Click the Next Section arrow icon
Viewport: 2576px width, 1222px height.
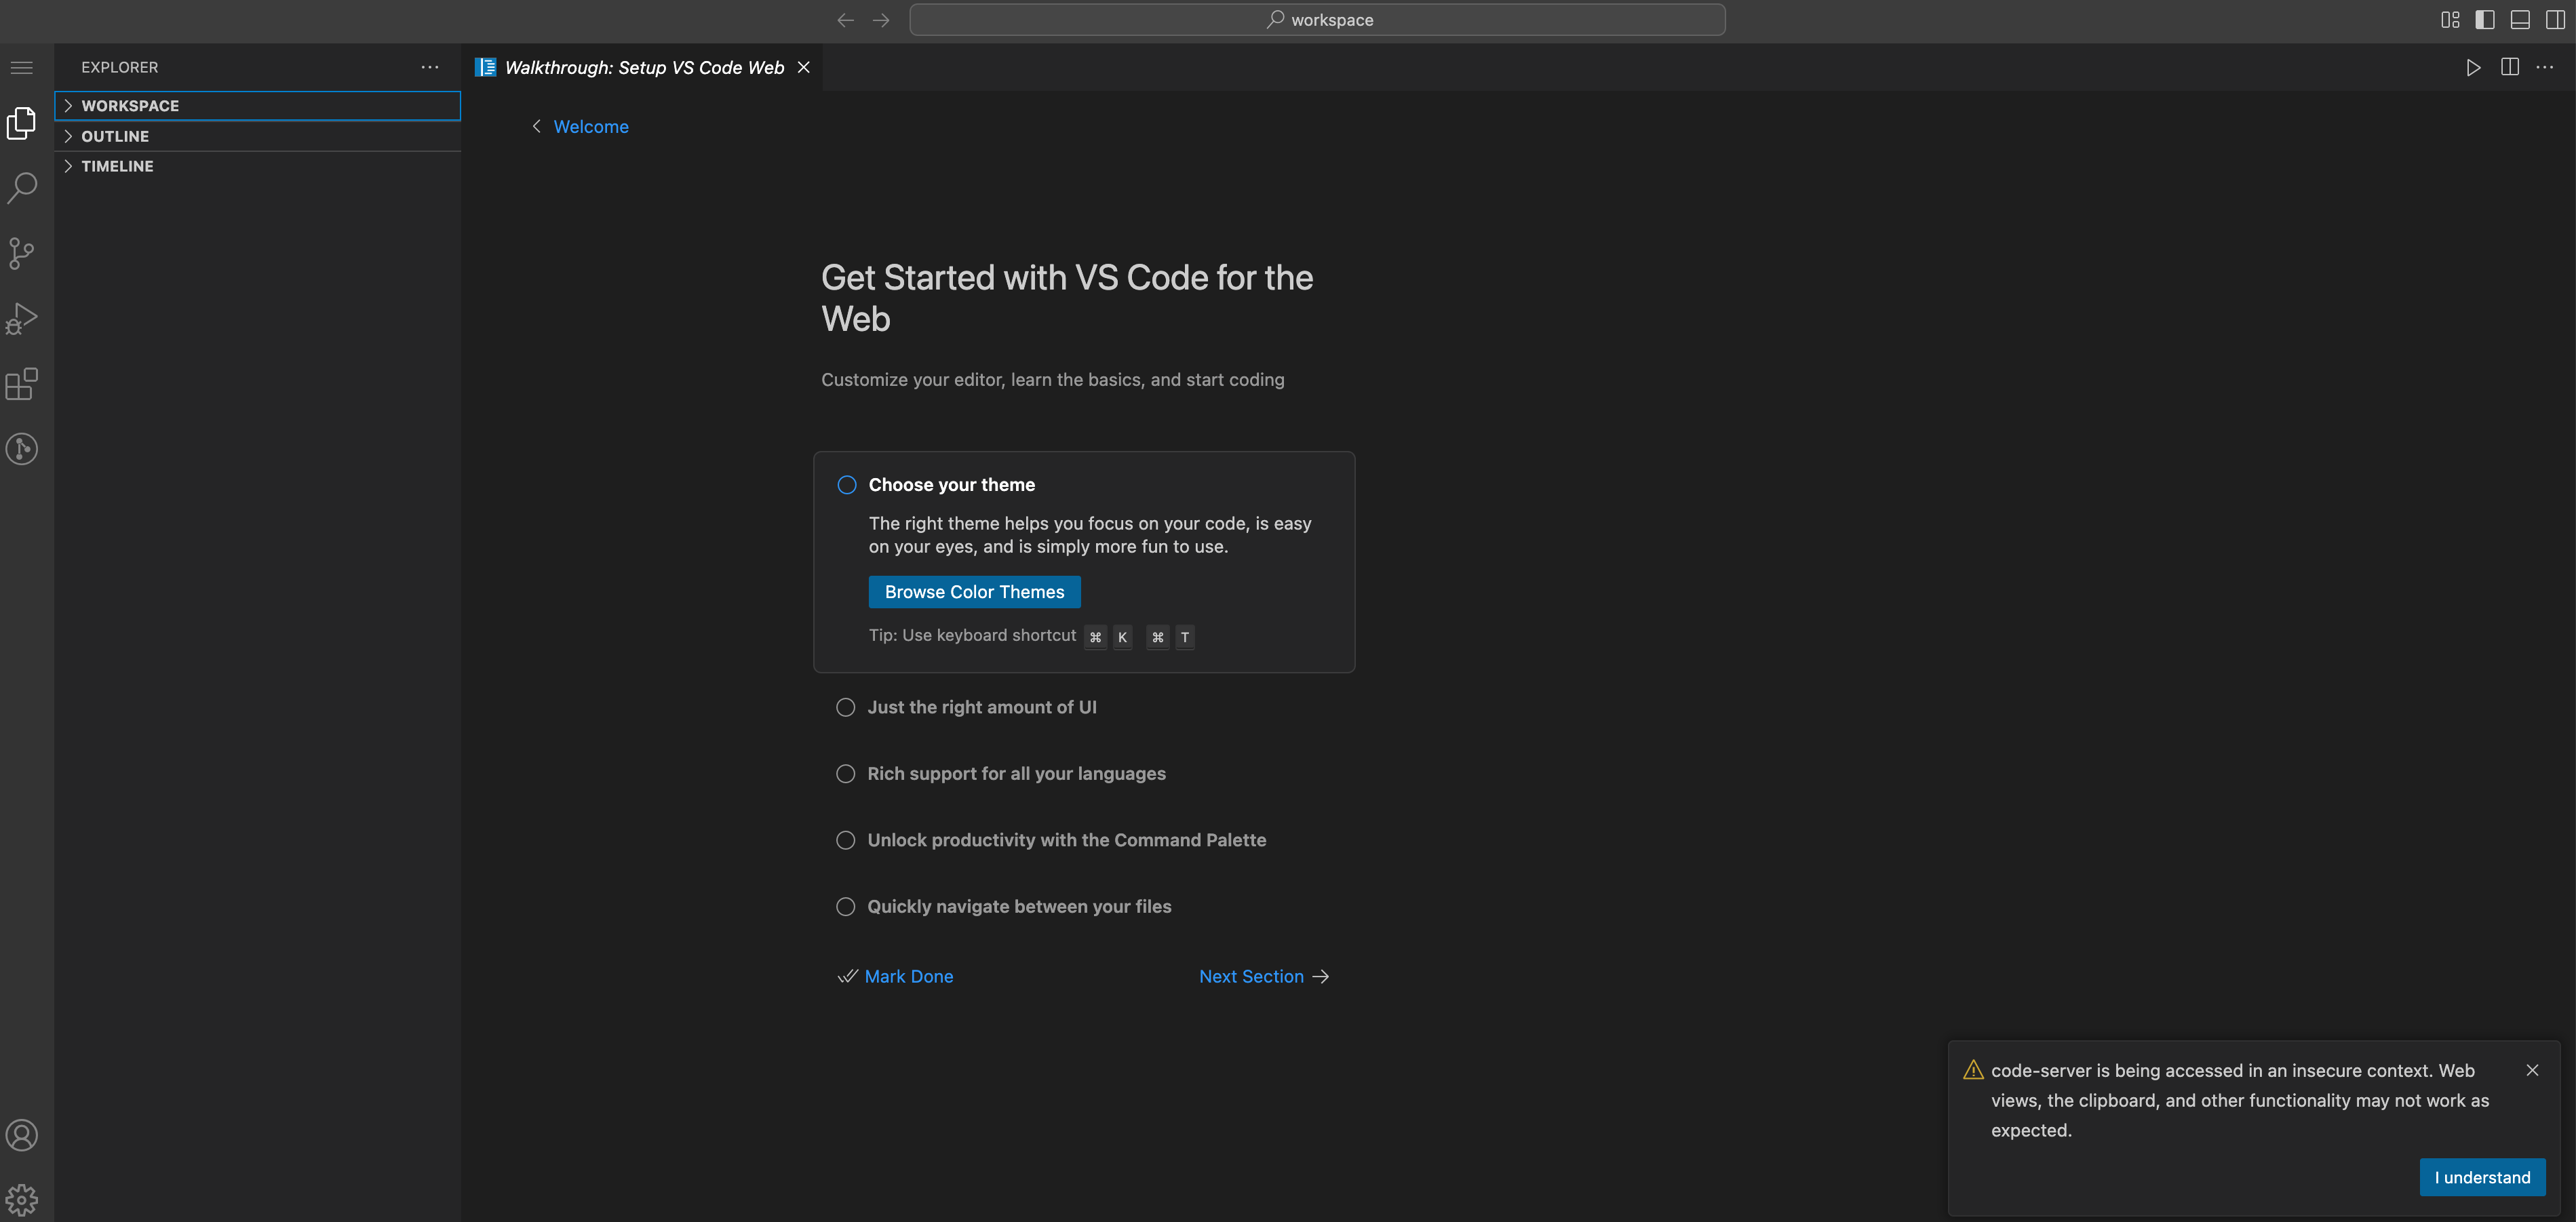click(1321, 976)
